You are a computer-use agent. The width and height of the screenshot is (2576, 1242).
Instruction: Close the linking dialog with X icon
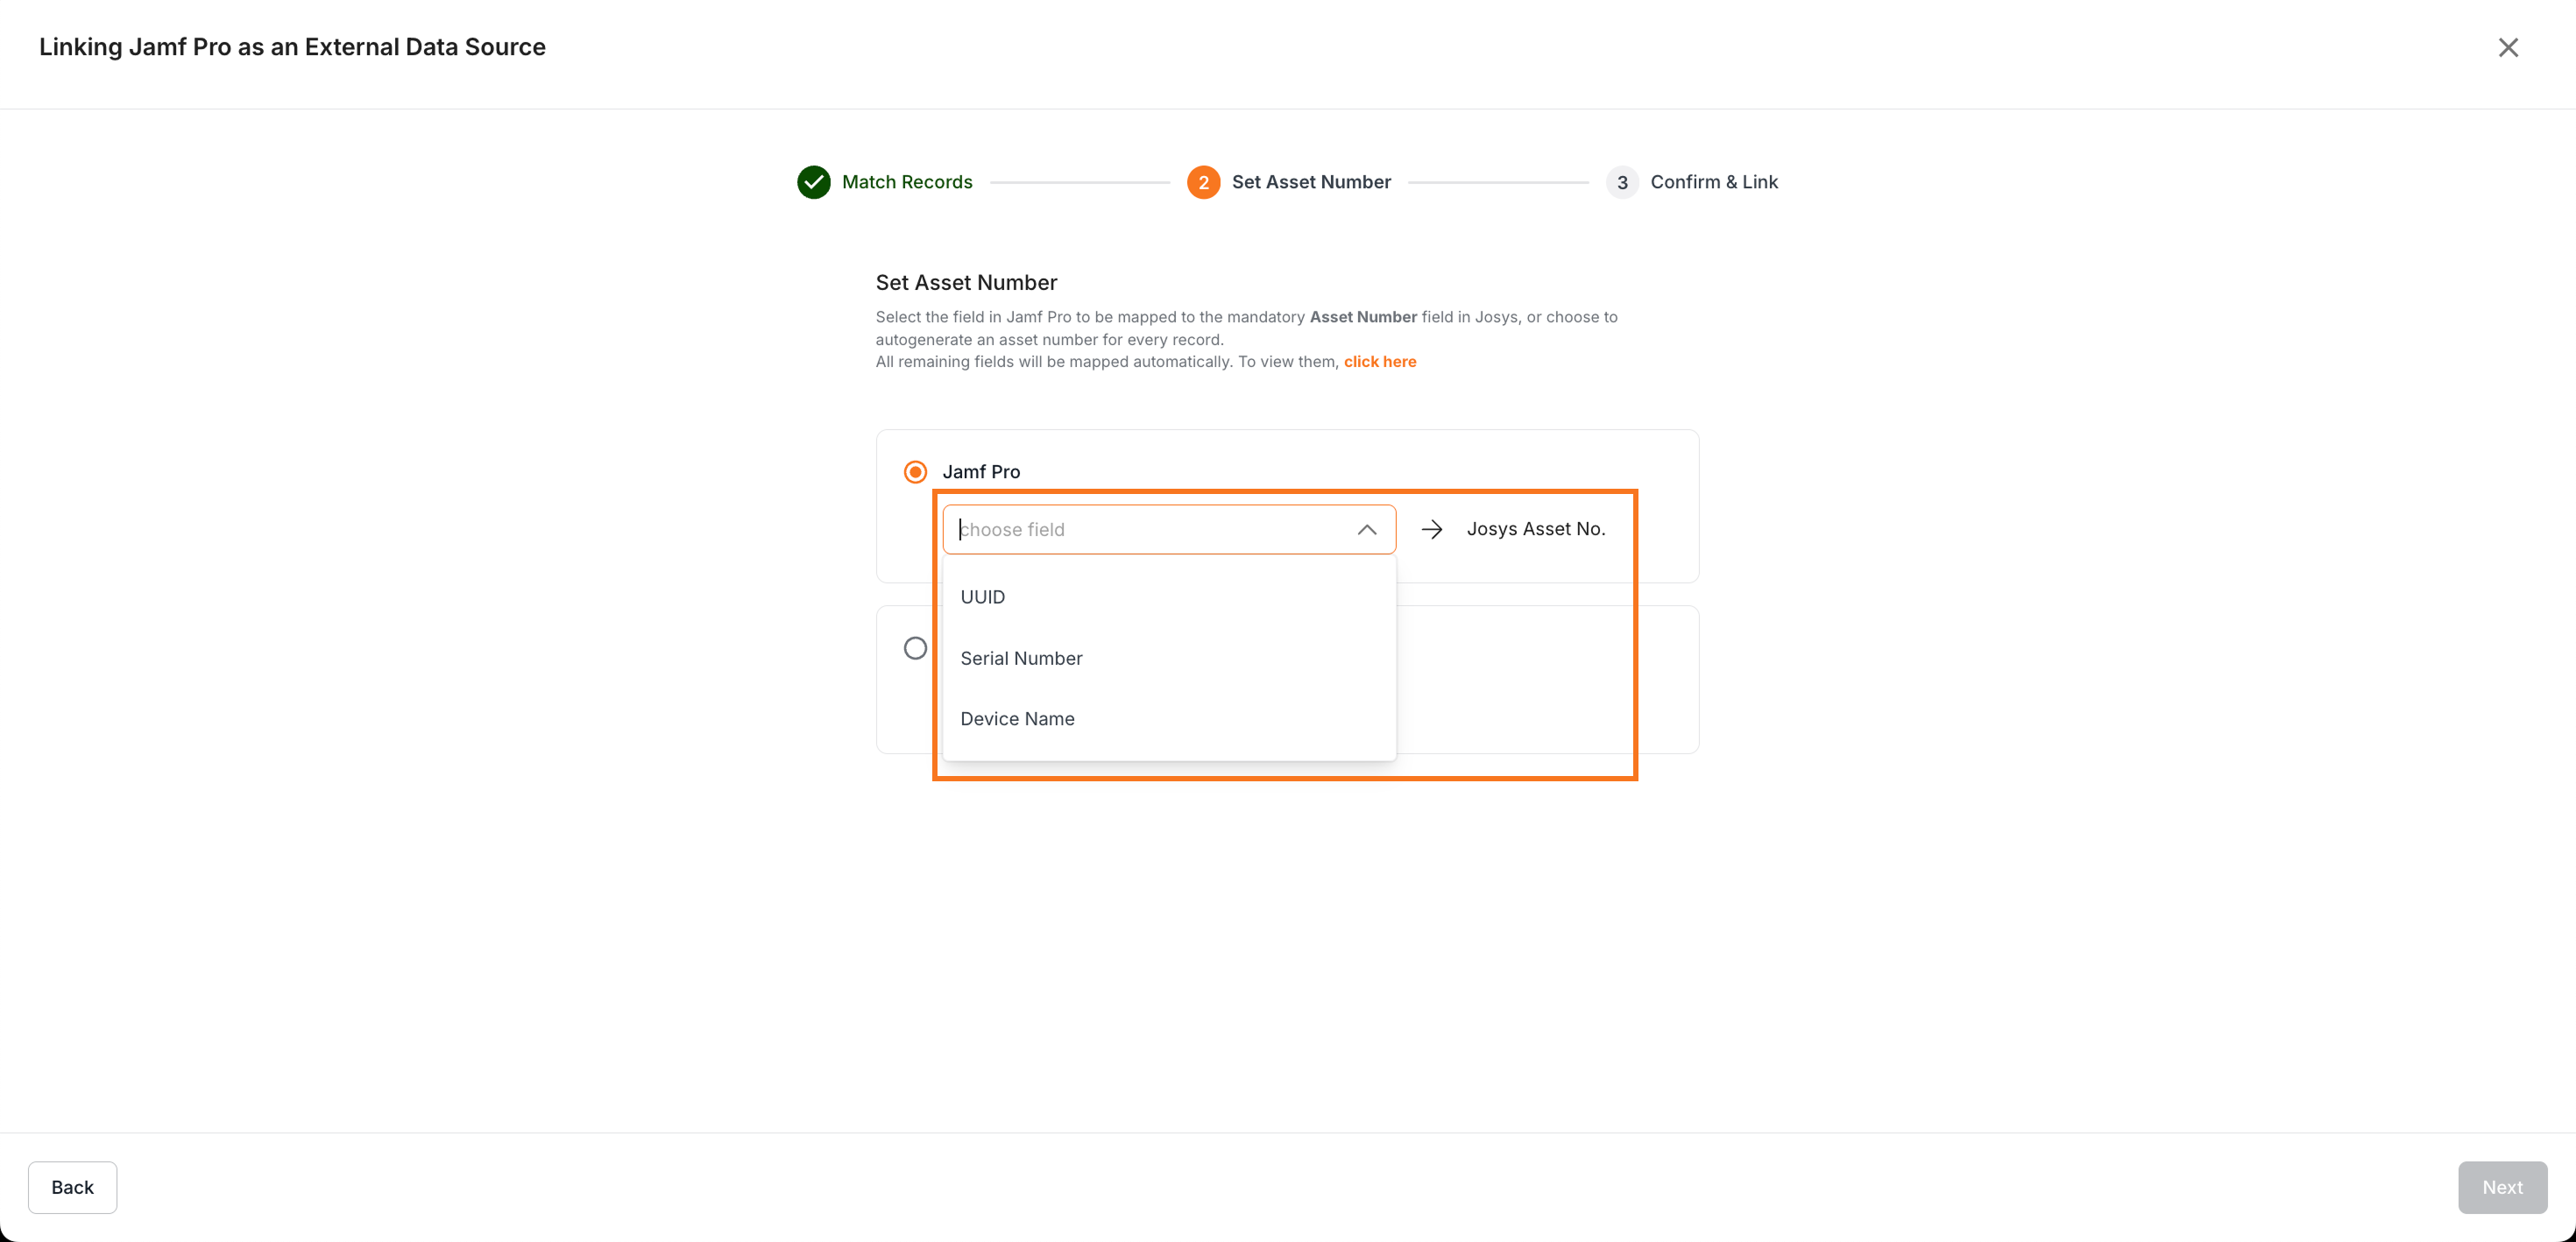click(2507, 47)
